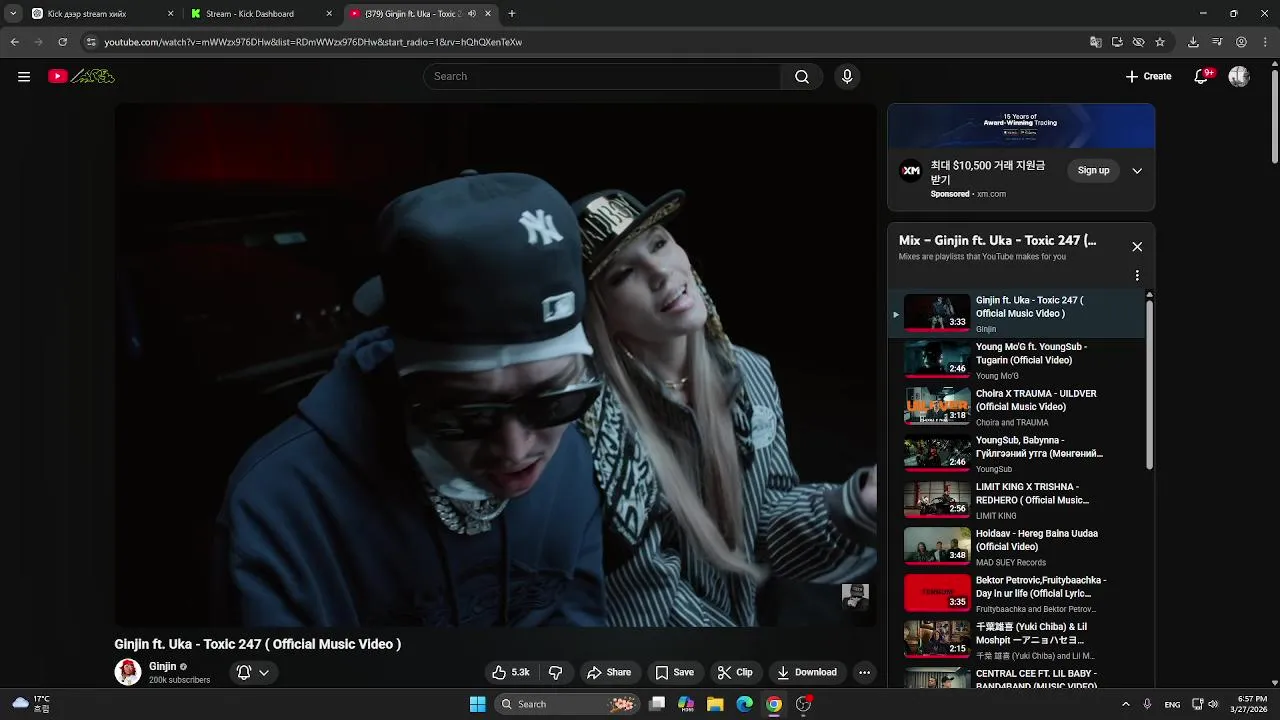Viewport: 1280px width, 720px height.
Task: Click the Create button
Action: click(1148, 77)
